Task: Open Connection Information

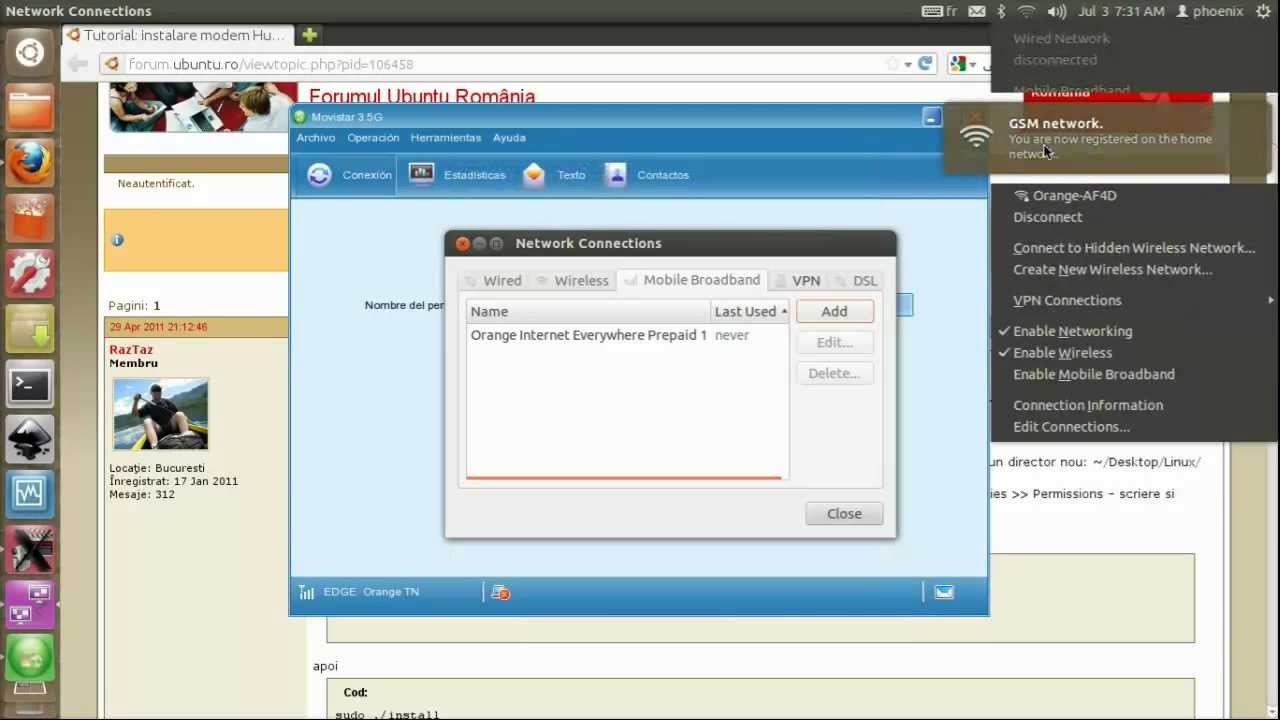Action: (x=1088, y=405)
